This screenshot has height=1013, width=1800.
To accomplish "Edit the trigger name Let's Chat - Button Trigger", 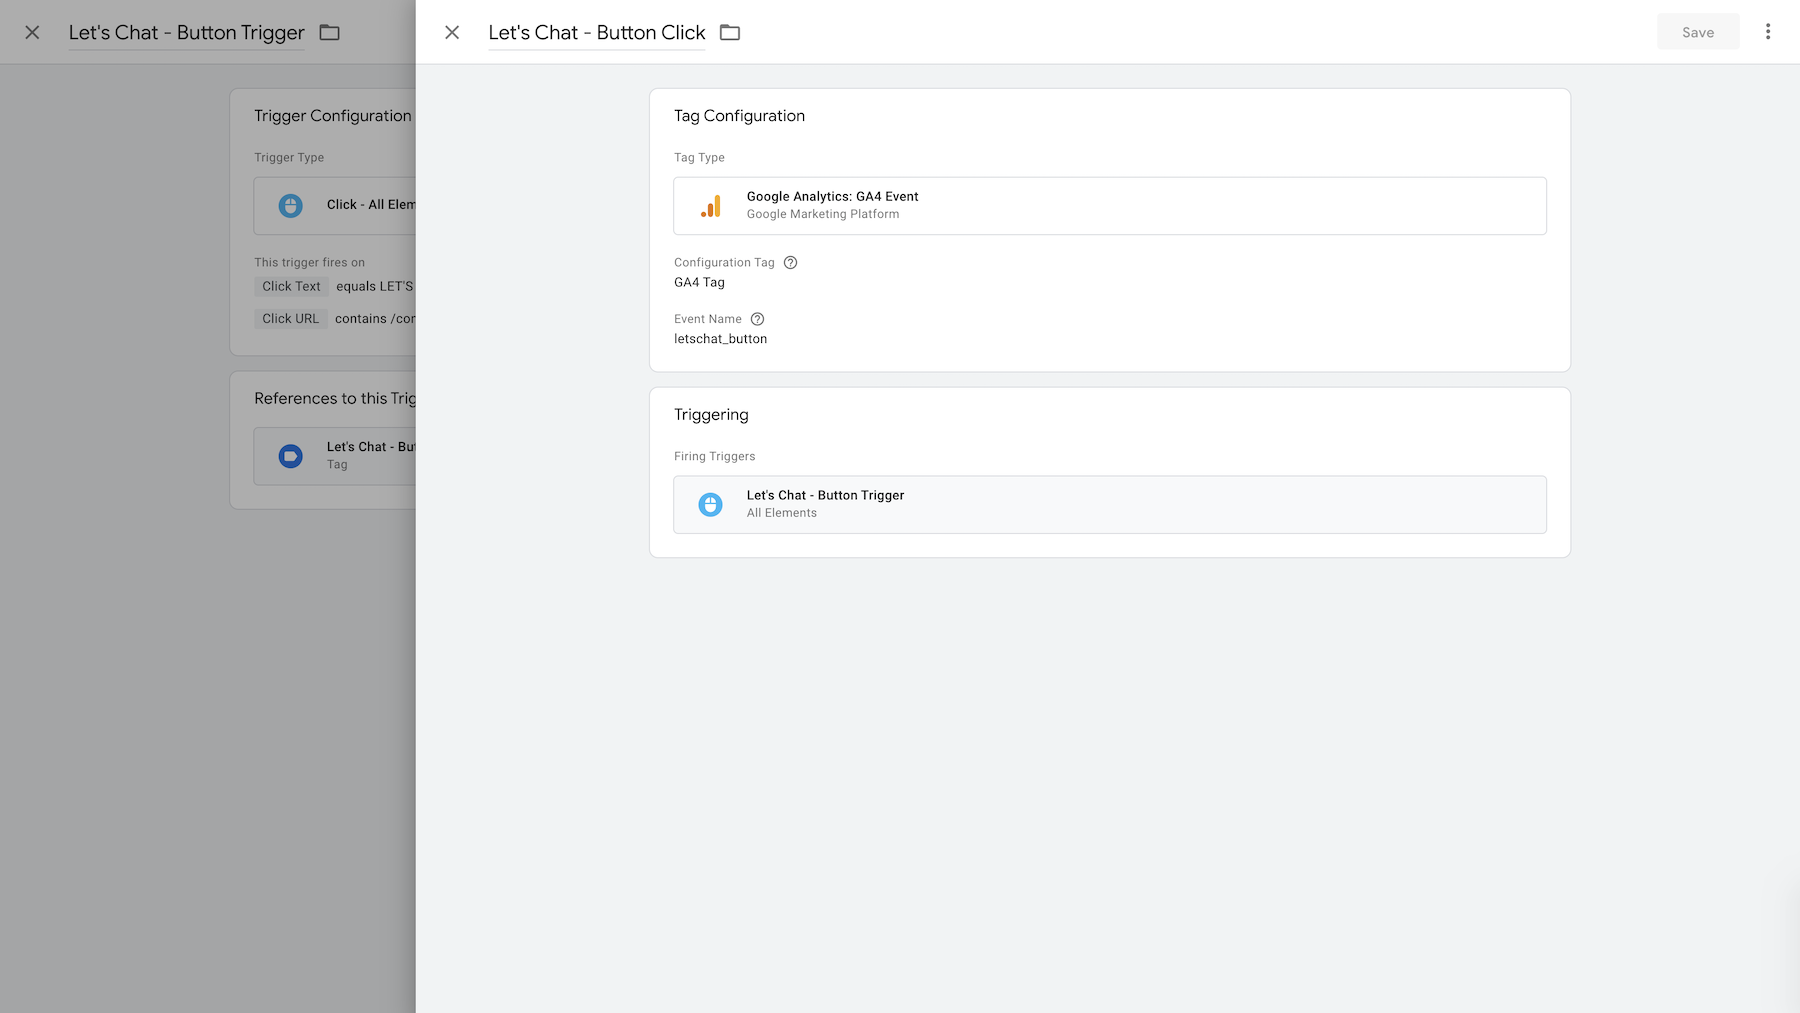I will pyautogui.click(x=187, y=33).
